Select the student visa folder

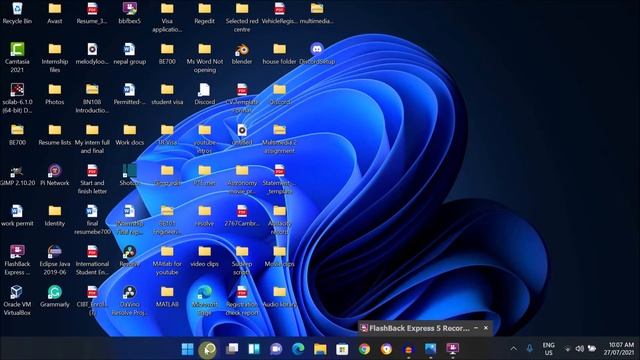[x=167, y=94]
